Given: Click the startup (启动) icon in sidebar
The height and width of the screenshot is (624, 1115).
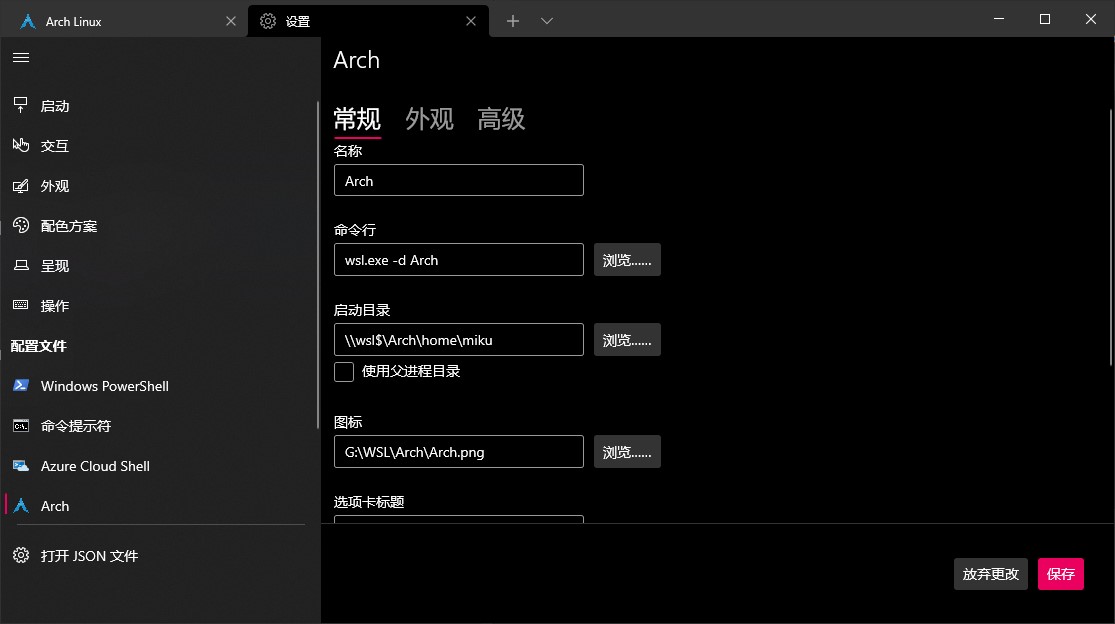Looking at the screenshot, I should 21,105.
